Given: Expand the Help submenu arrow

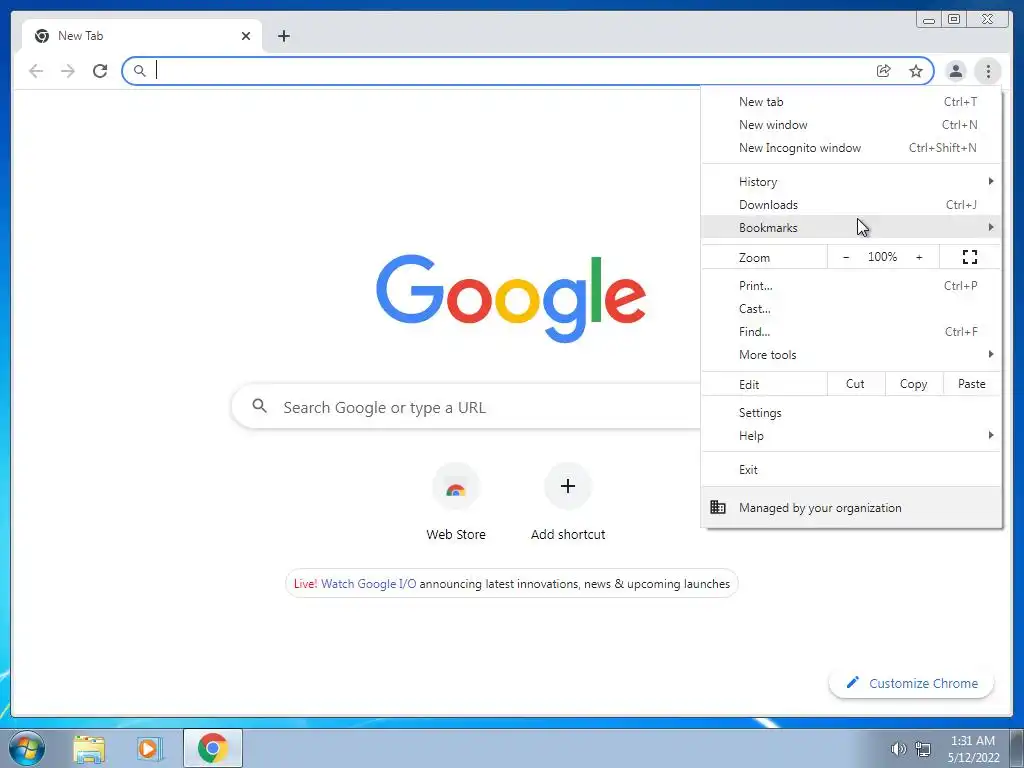Looking at the screenshot, I should click(991, 435).
